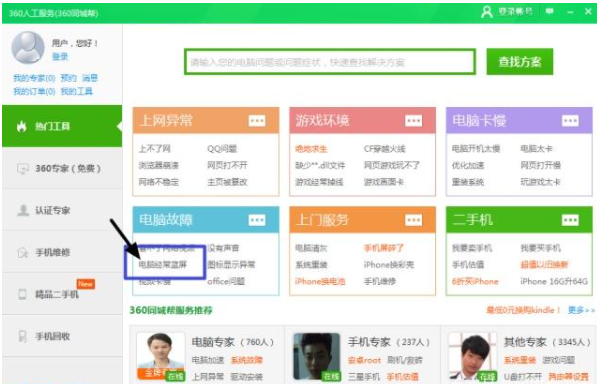
Task: Click the 电脑经常蓝屏 link
Action: pos(163,264)
